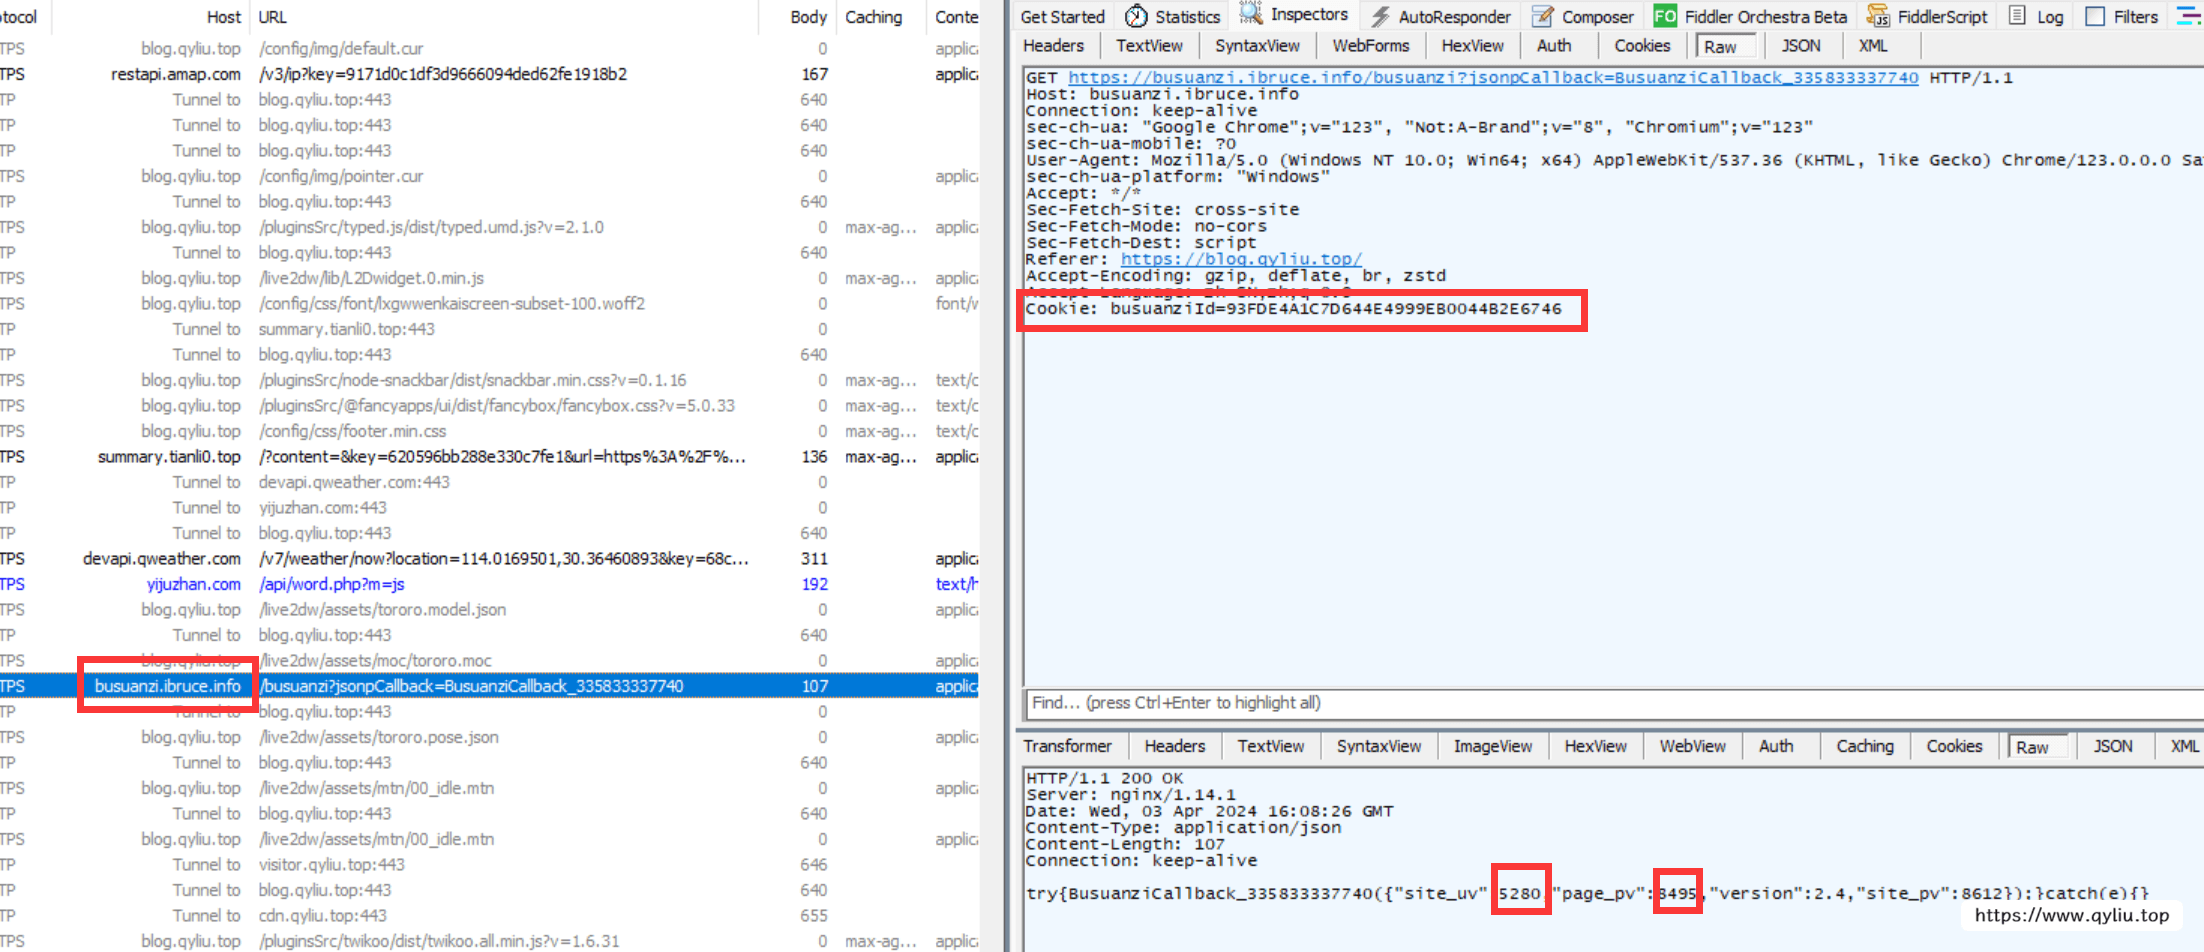Sort sessions by the Body column
Viewport: 2204px width, 952px height.
point(808,17)
